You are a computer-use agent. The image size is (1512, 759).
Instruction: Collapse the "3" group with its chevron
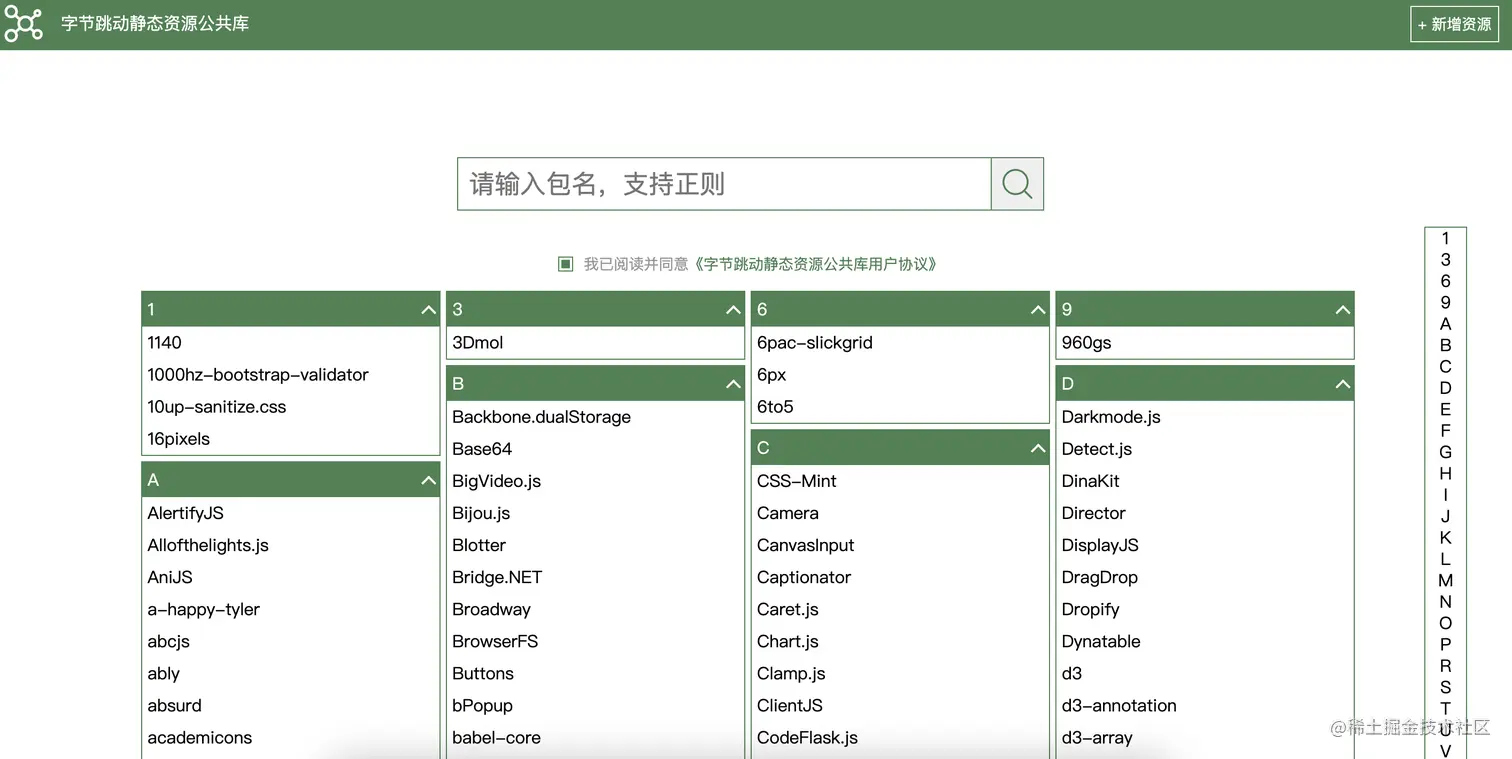pos(734,310)
